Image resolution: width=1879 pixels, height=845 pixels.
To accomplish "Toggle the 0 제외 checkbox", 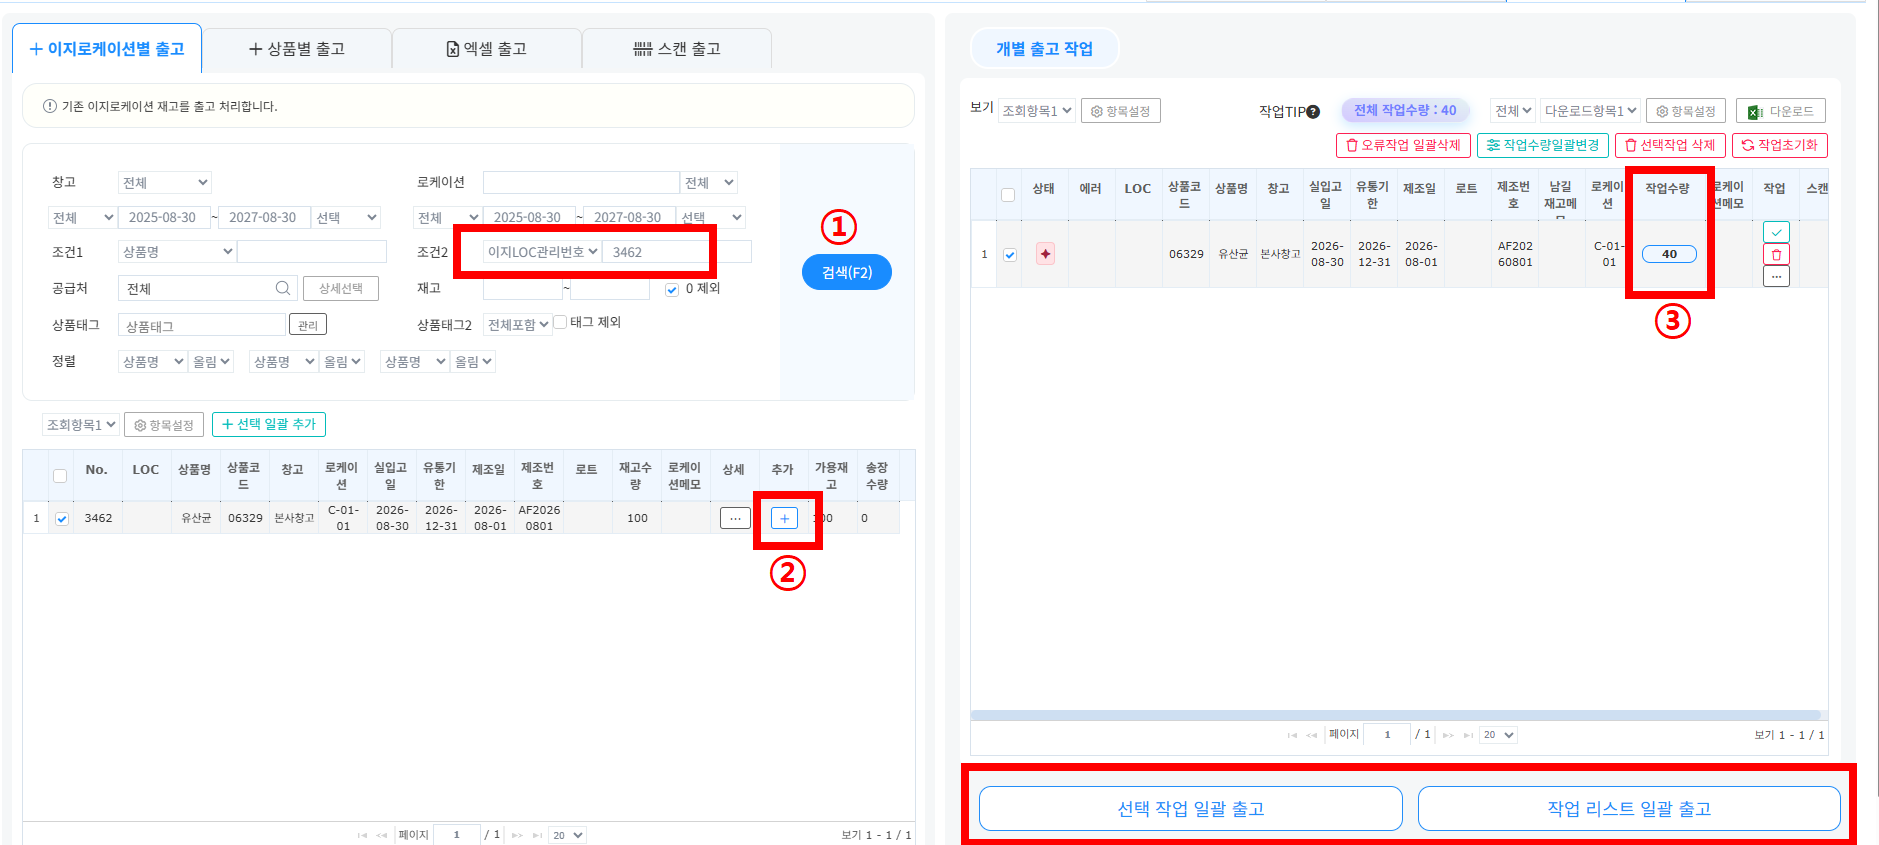I will click(672, 289).
